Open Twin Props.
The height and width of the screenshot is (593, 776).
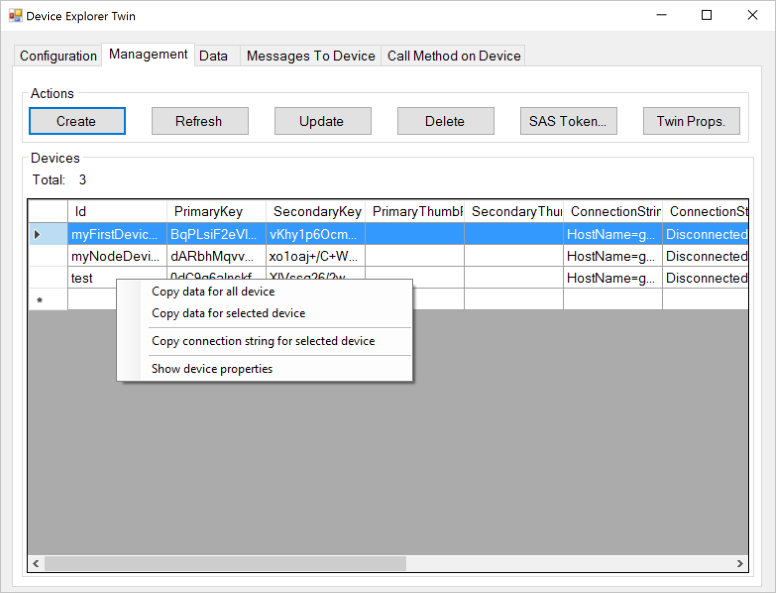(691, 121)
